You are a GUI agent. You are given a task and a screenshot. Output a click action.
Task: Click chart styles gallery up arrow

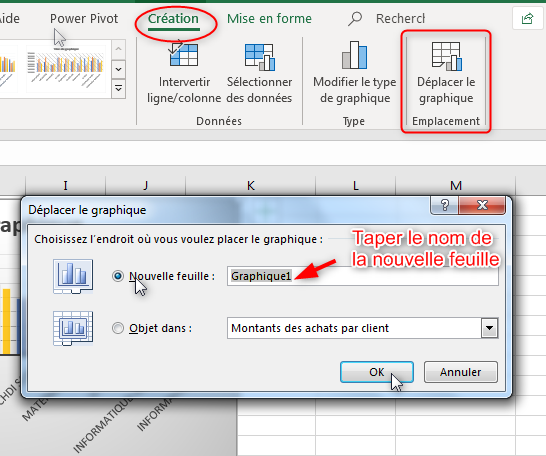pos(118,49)
